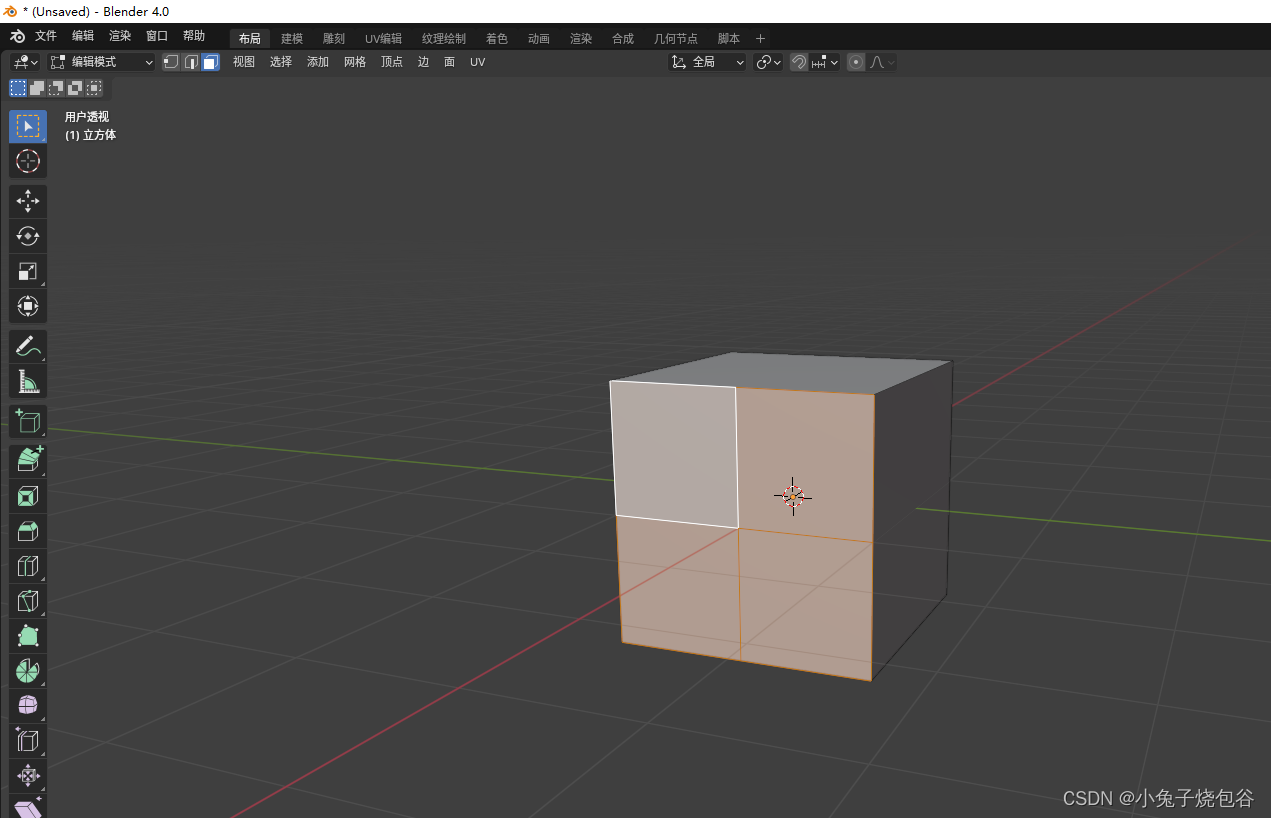Viewport: 1271px width, 818px height.
Task: Open the proportional falloff dropdown
Action: [x=881, y=62]
